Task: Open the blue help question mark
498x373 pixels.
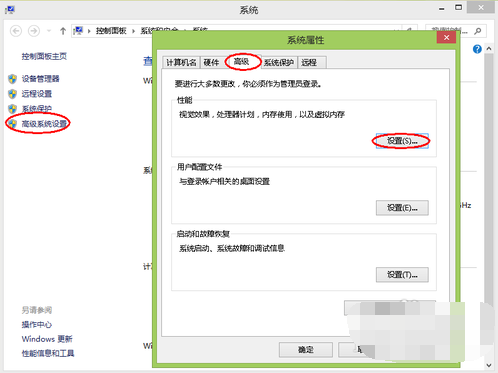Action: [x=477, y=49]
